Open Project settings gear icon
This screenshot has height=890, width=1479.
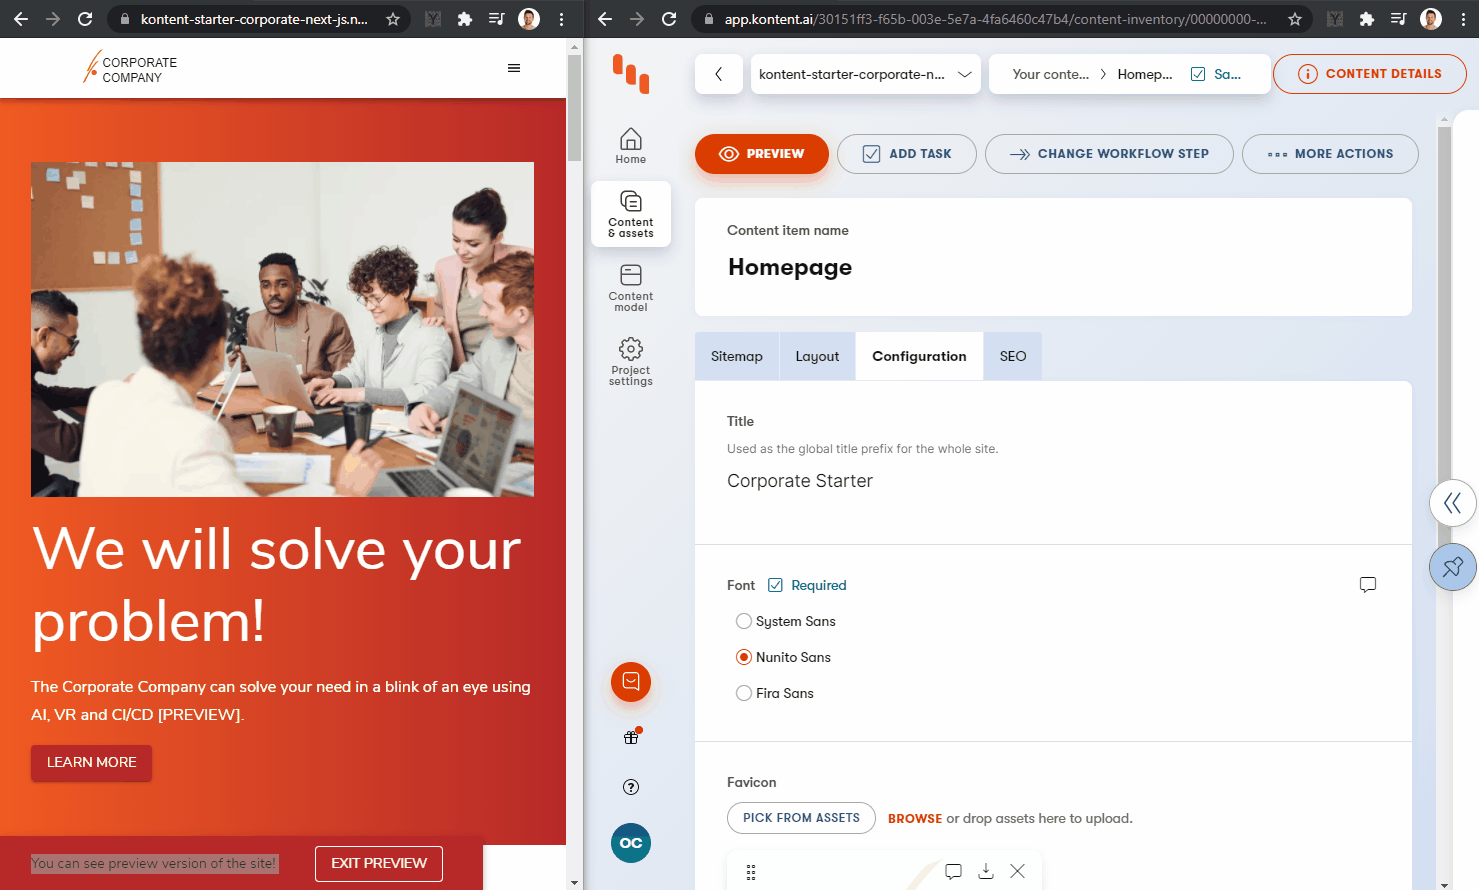(x=630, y=361)
